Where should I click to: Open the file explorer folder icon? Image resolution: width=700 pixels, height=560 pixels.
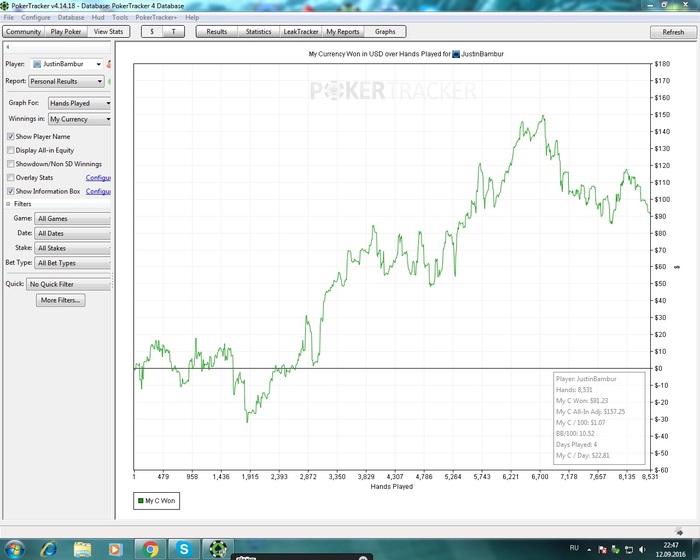click(x=82, y=549)
